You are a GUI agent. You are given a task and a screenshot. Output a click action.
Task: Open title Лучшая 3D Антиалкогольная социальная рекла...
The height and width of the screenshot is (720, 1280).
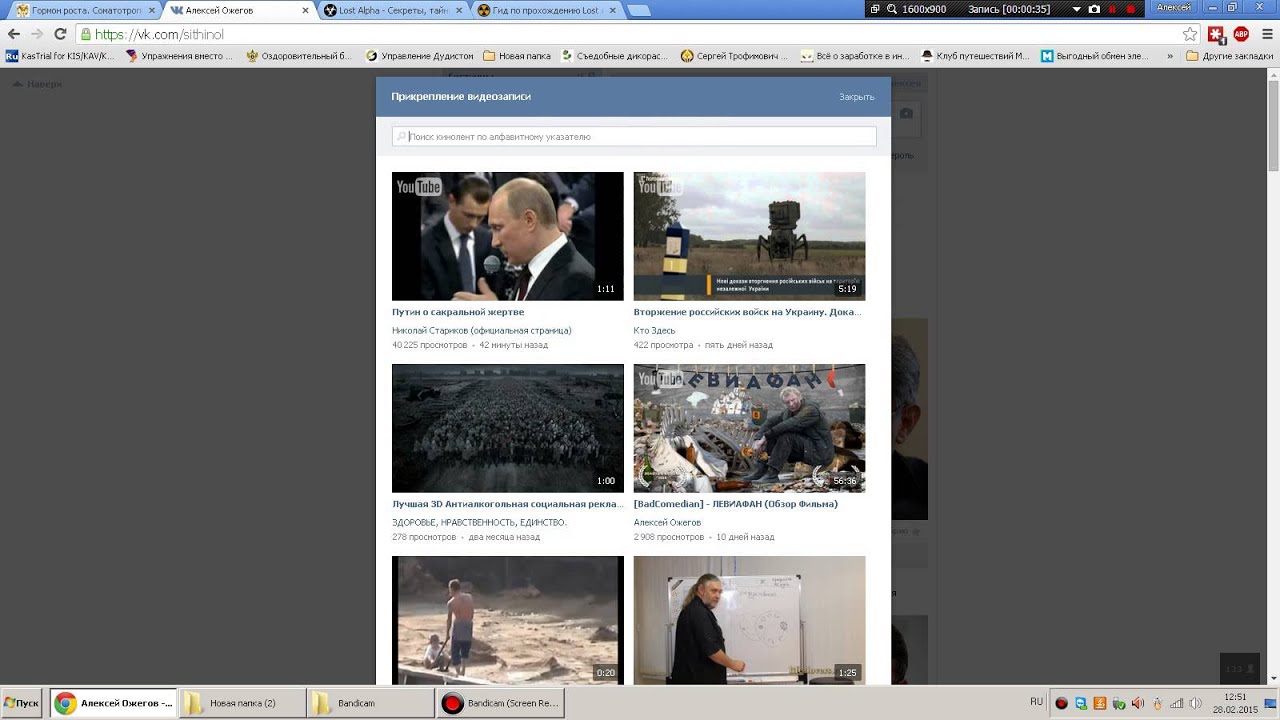508,504
